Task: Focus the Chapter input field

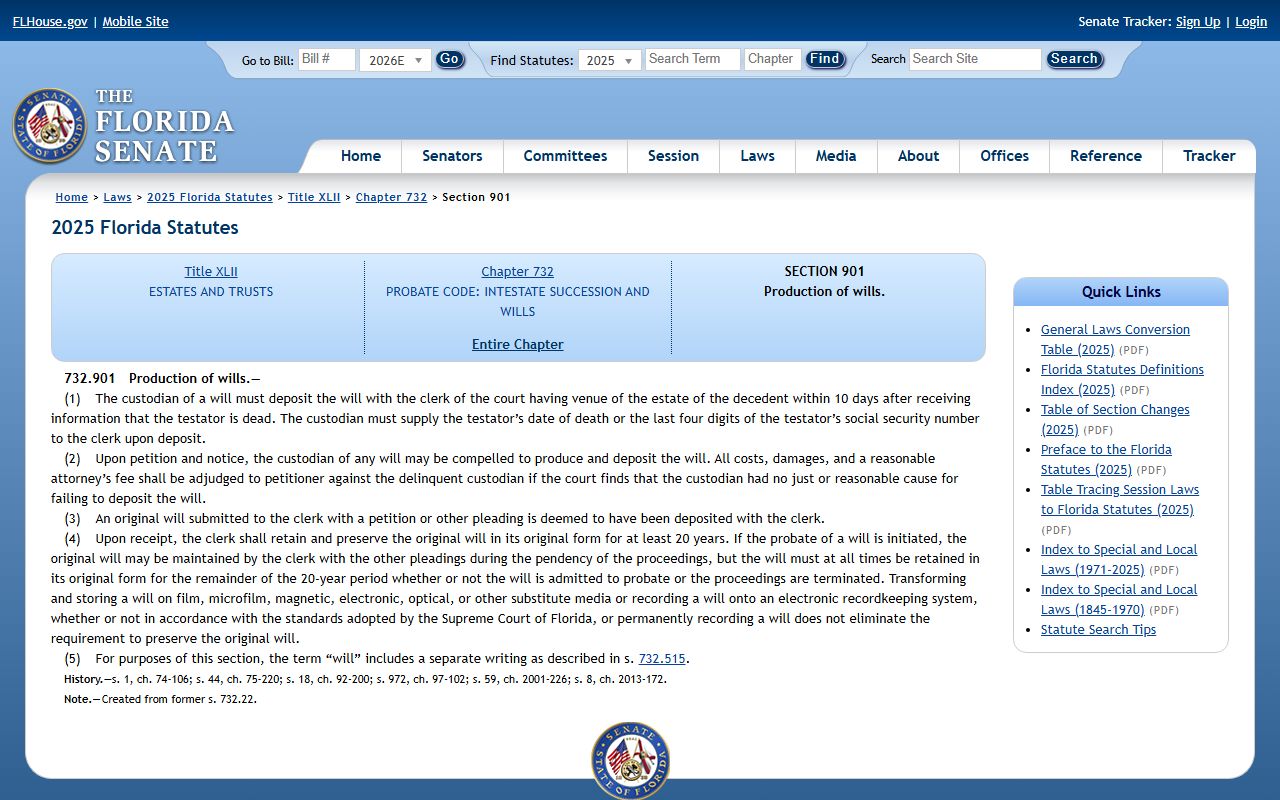Action: tap(773, 59)
